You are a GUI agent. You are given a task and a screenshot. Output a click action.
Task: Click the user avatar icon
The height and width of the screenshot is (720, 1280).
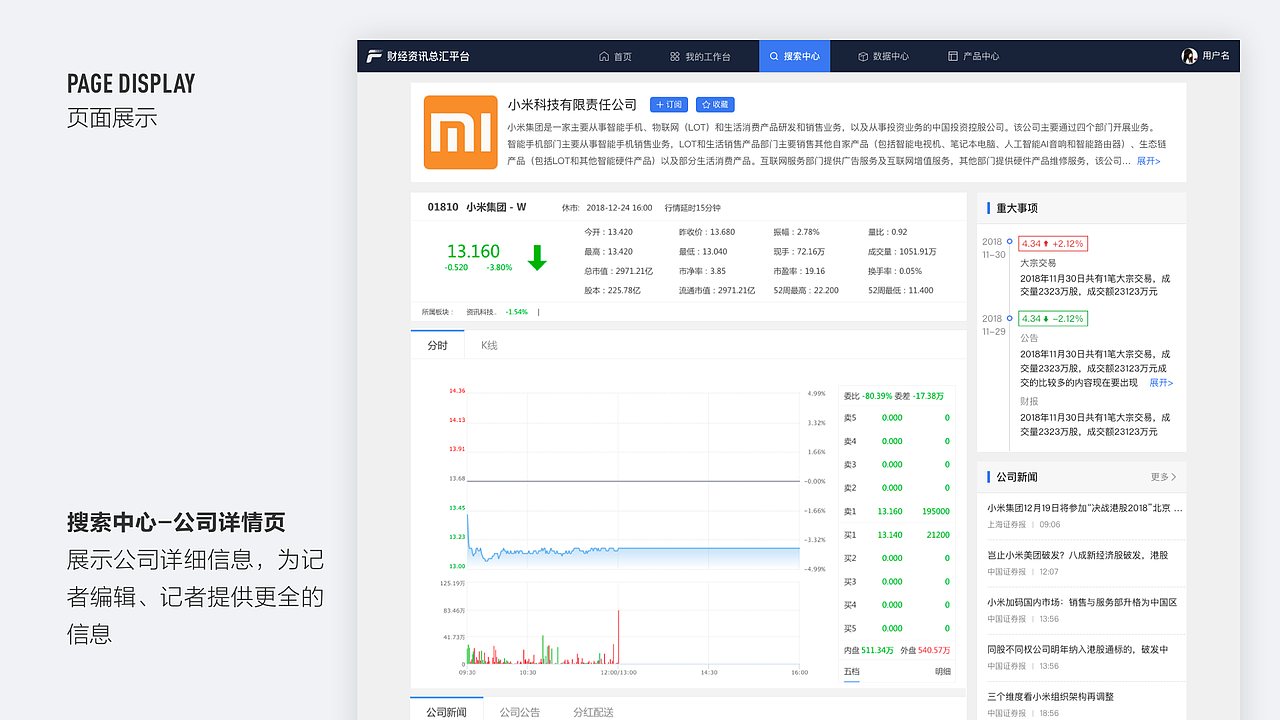(1189, 56)
